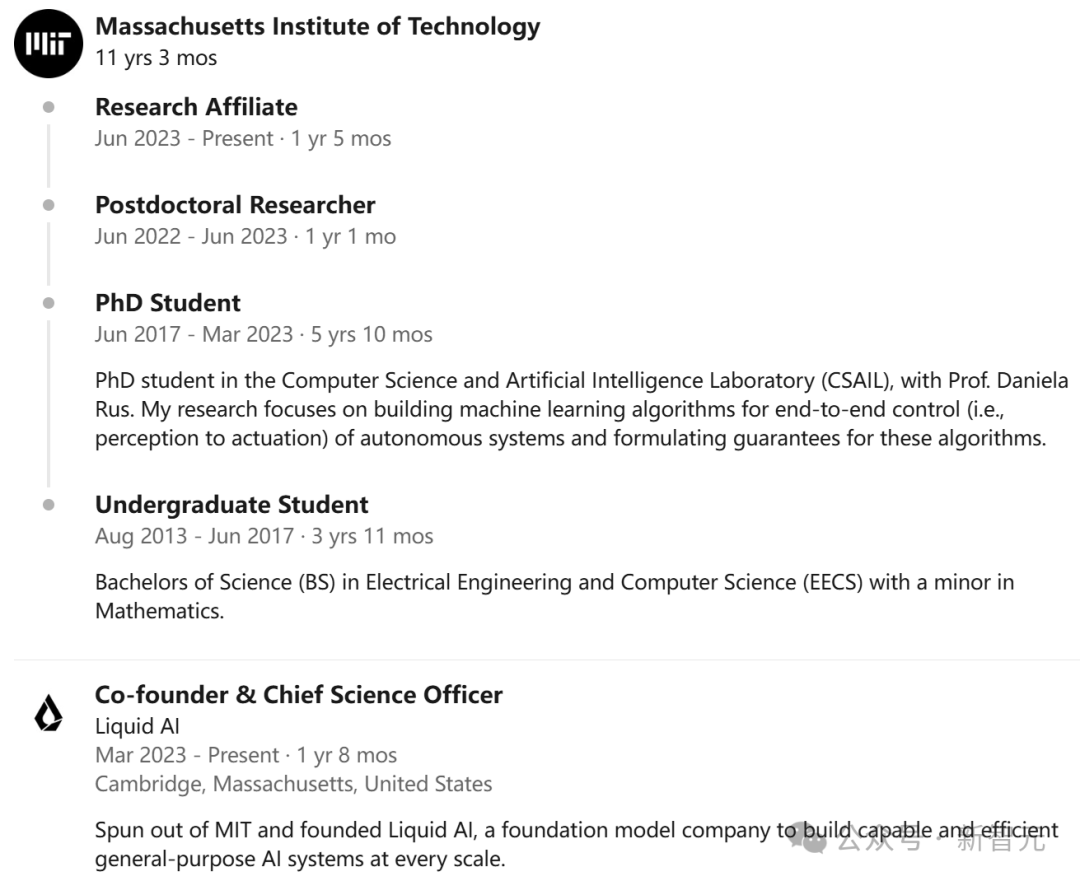Click the Postdoctoral Researcher timeline bullet
1080x881 pixels.
[x=48, y=205]
